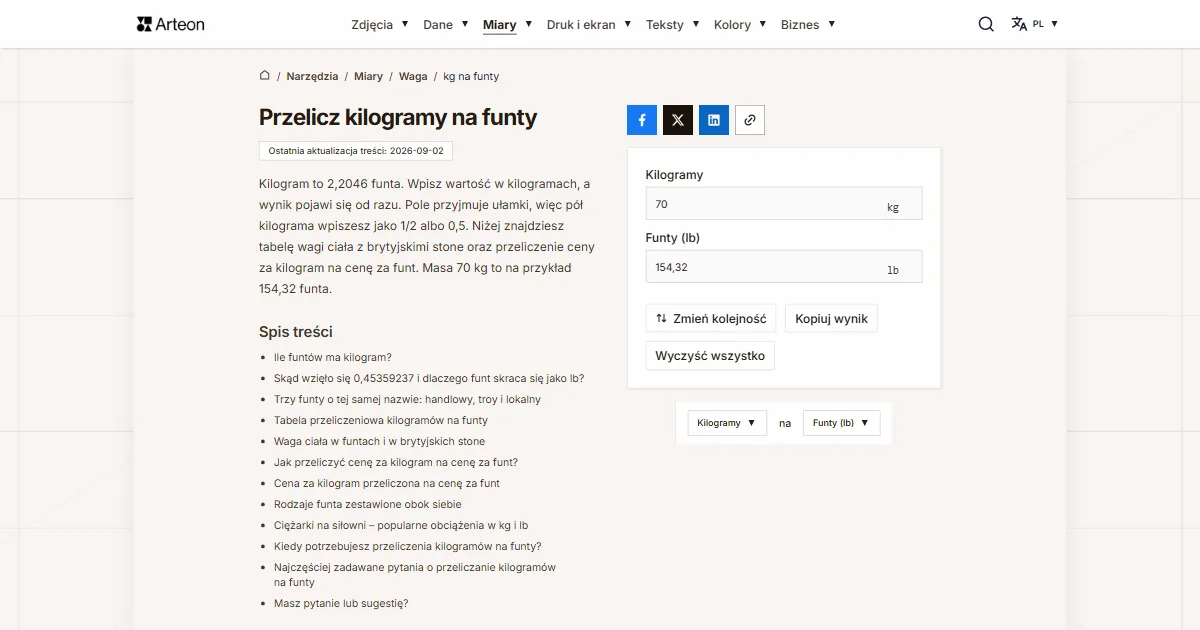The height and width of the screenshot is (630, 1200).
Task: Jump to 'Jak przeliczyć cenę za kilogram' section
Action: 396,462
